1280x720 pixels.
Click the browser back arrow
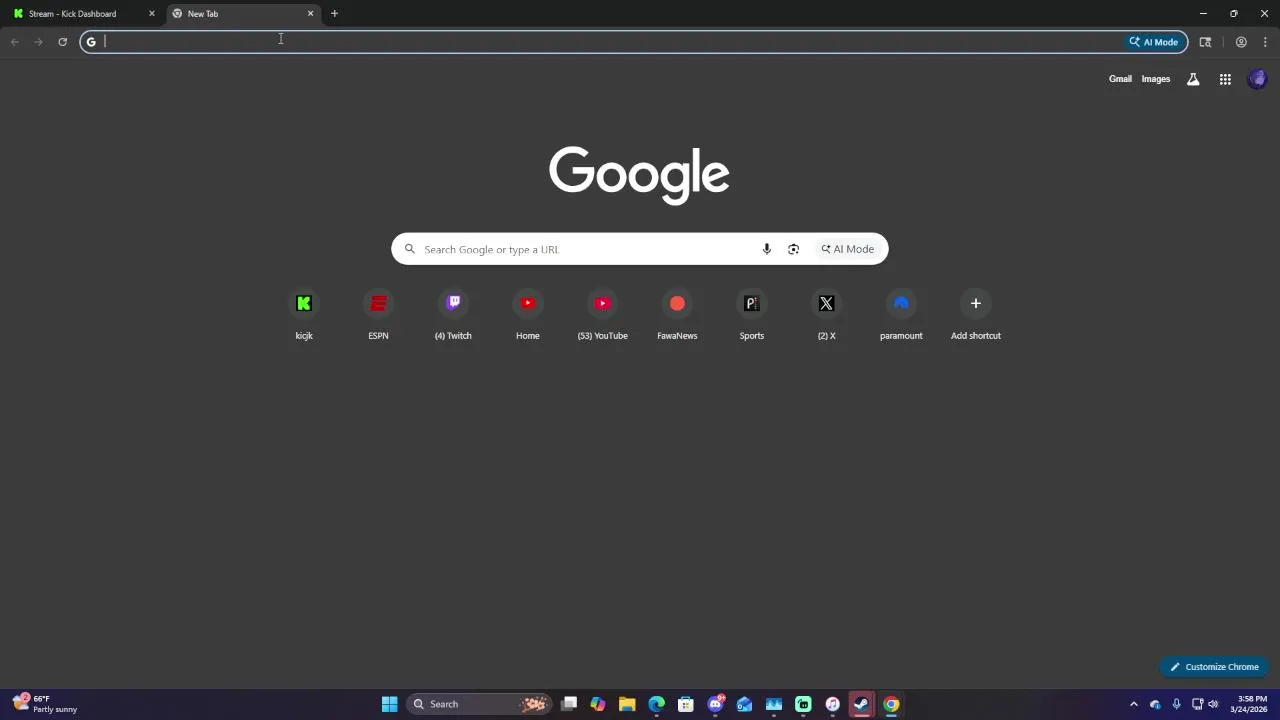pos(14,42)
